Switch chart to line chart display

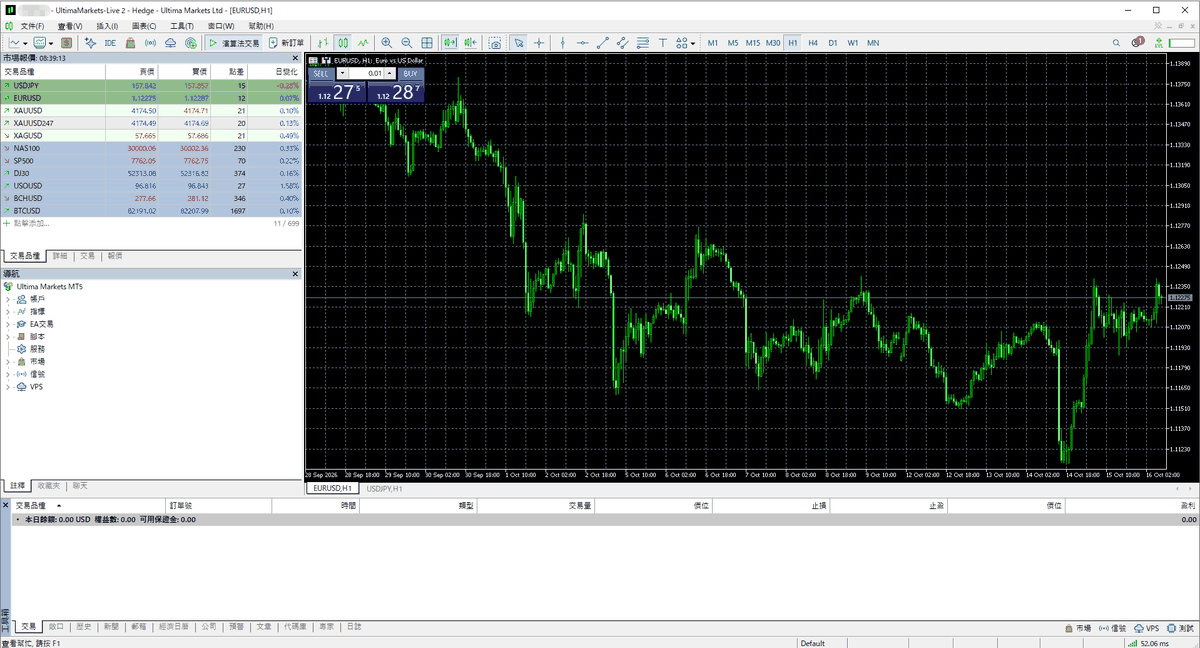[363, 43]
